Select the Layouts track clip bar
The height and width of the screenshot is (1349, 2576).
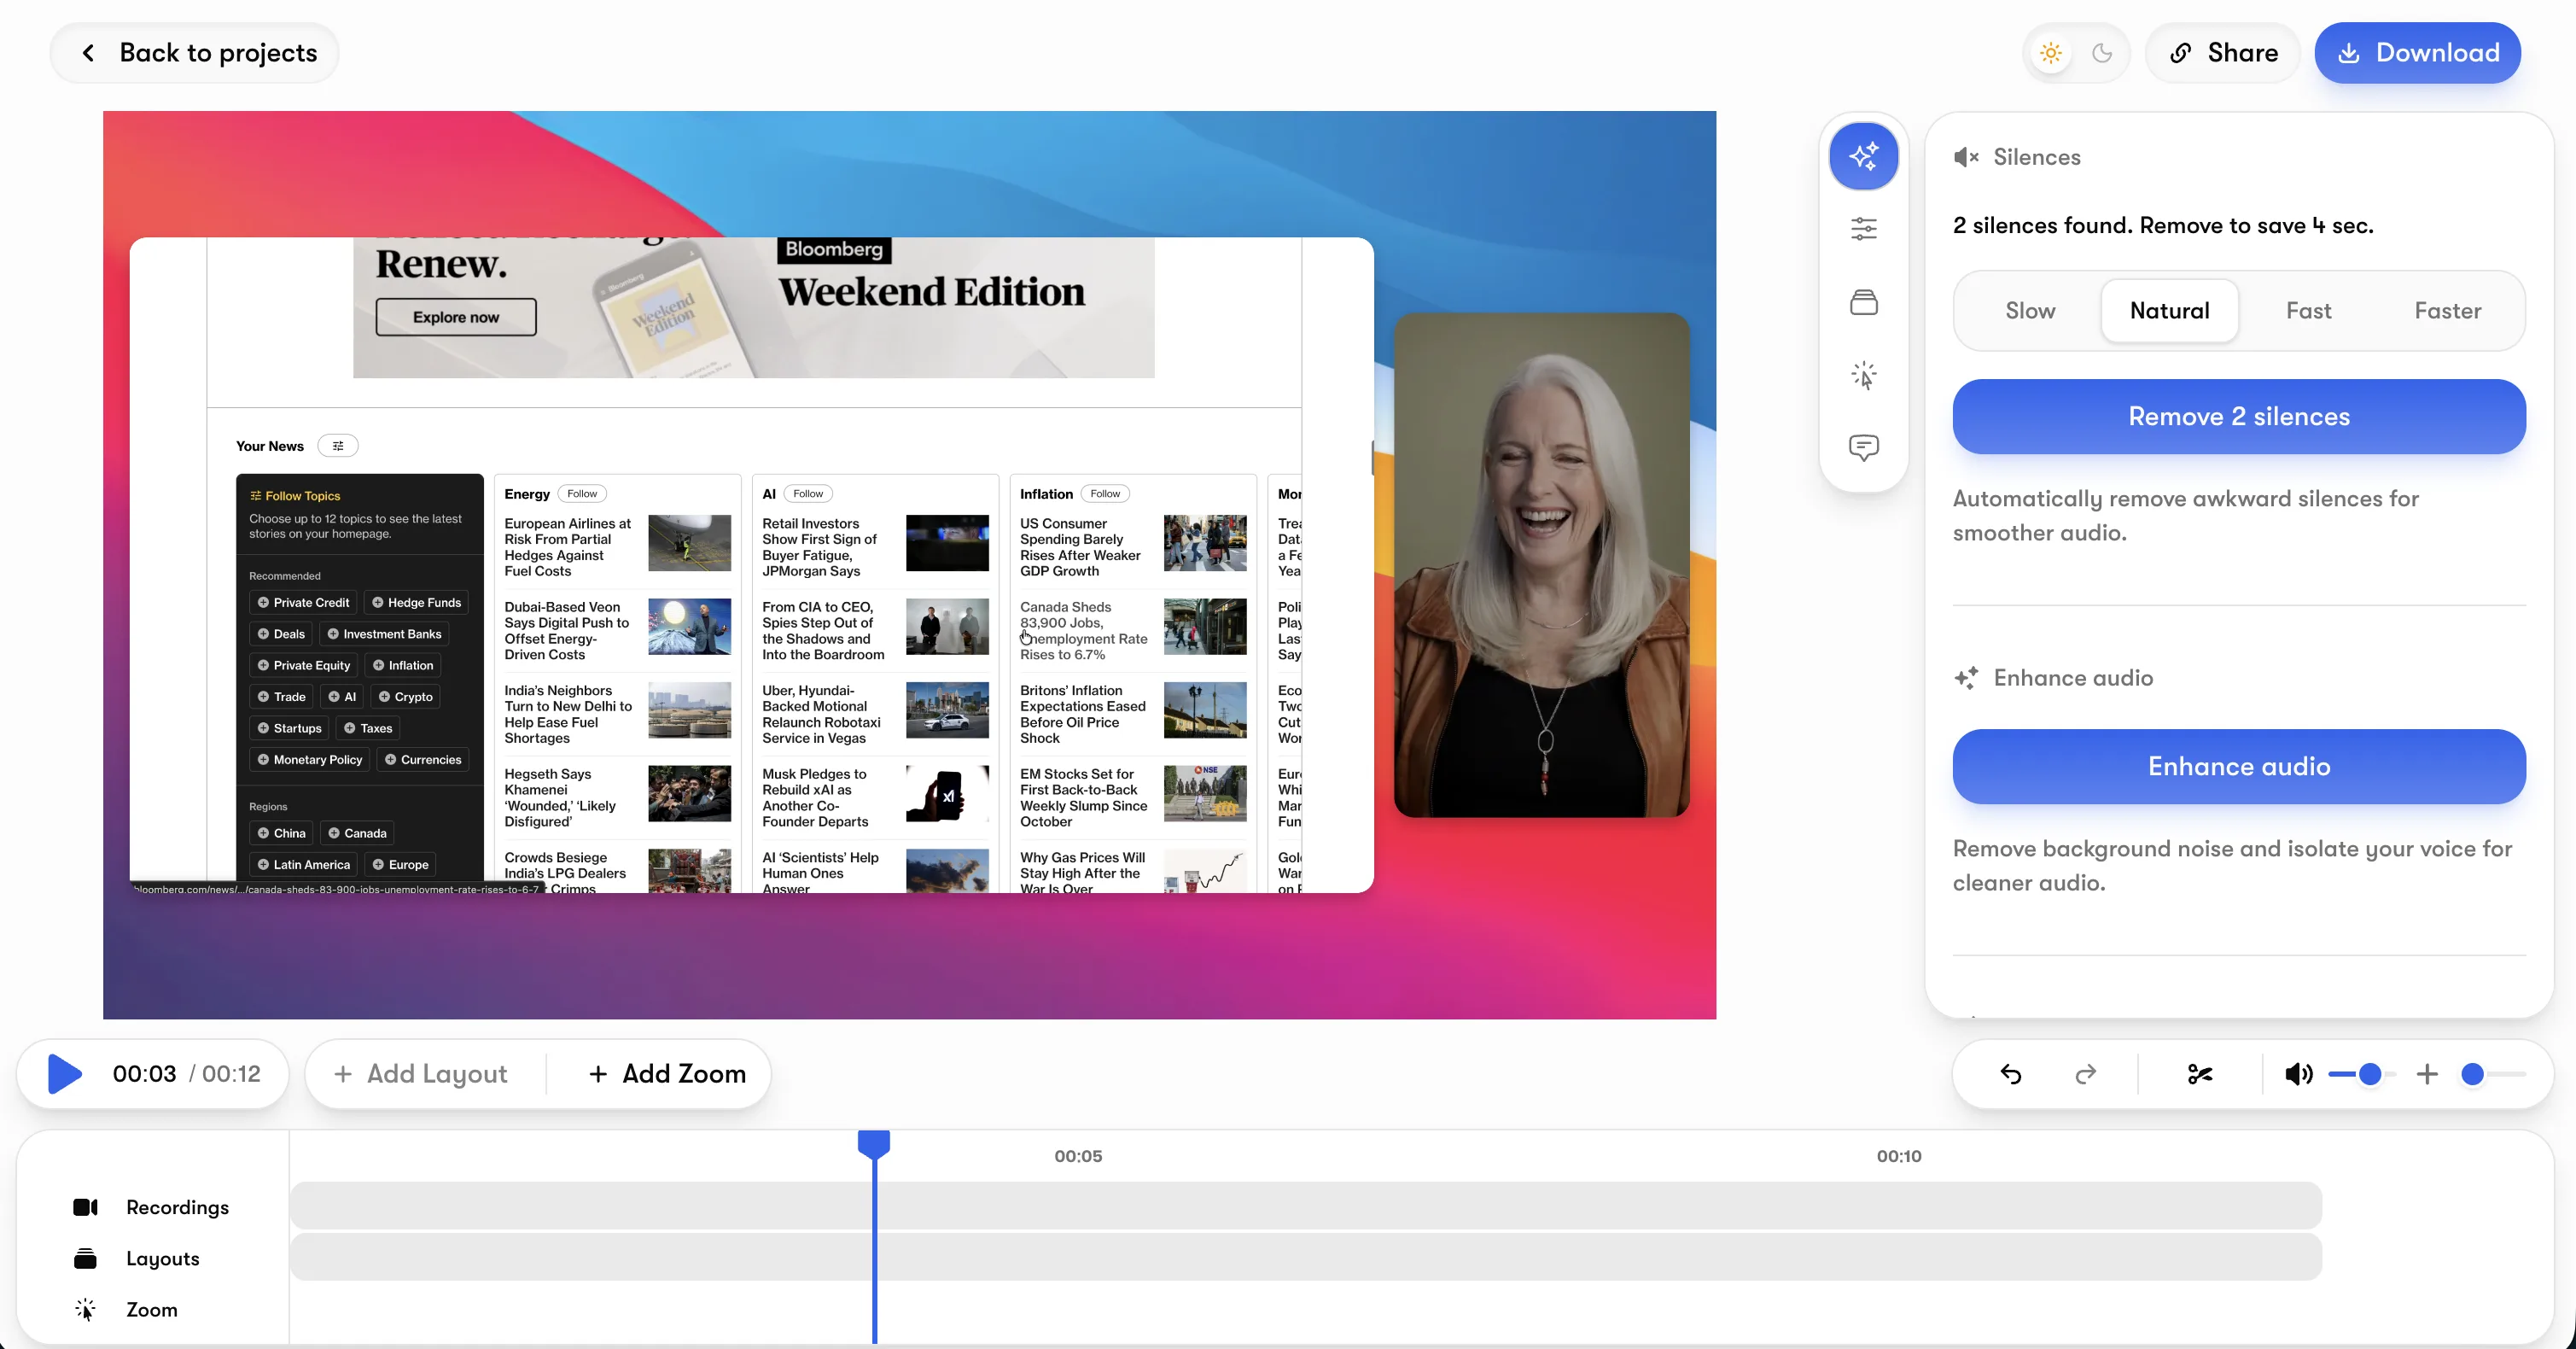(1306, 1257)
